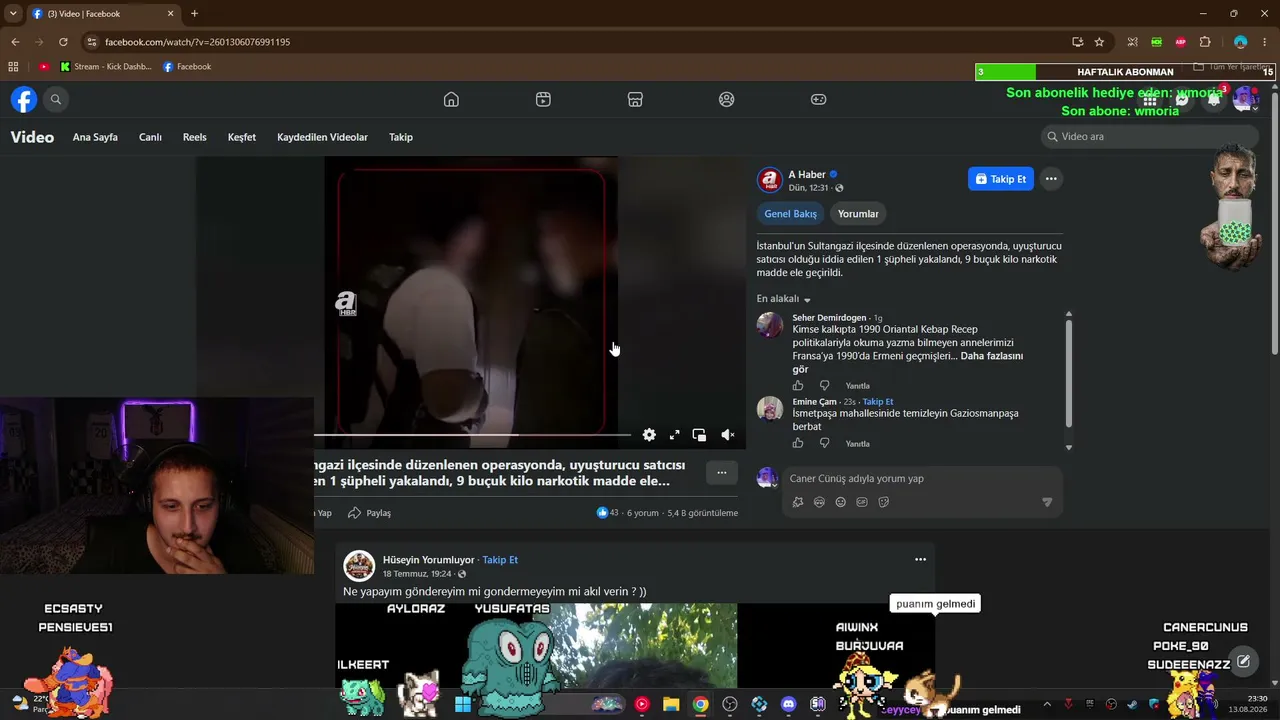Switch to Reels tab
The image size is (1280, 720).
point(195,137)
